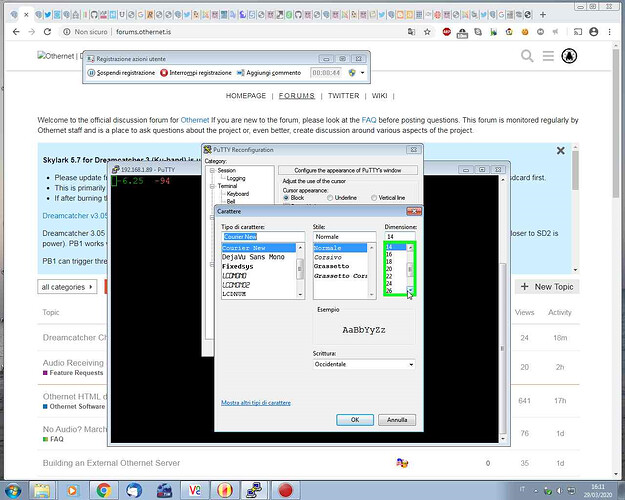
Task: Open the forum user avatar penguin icon
Action: (x=569, y=56)
